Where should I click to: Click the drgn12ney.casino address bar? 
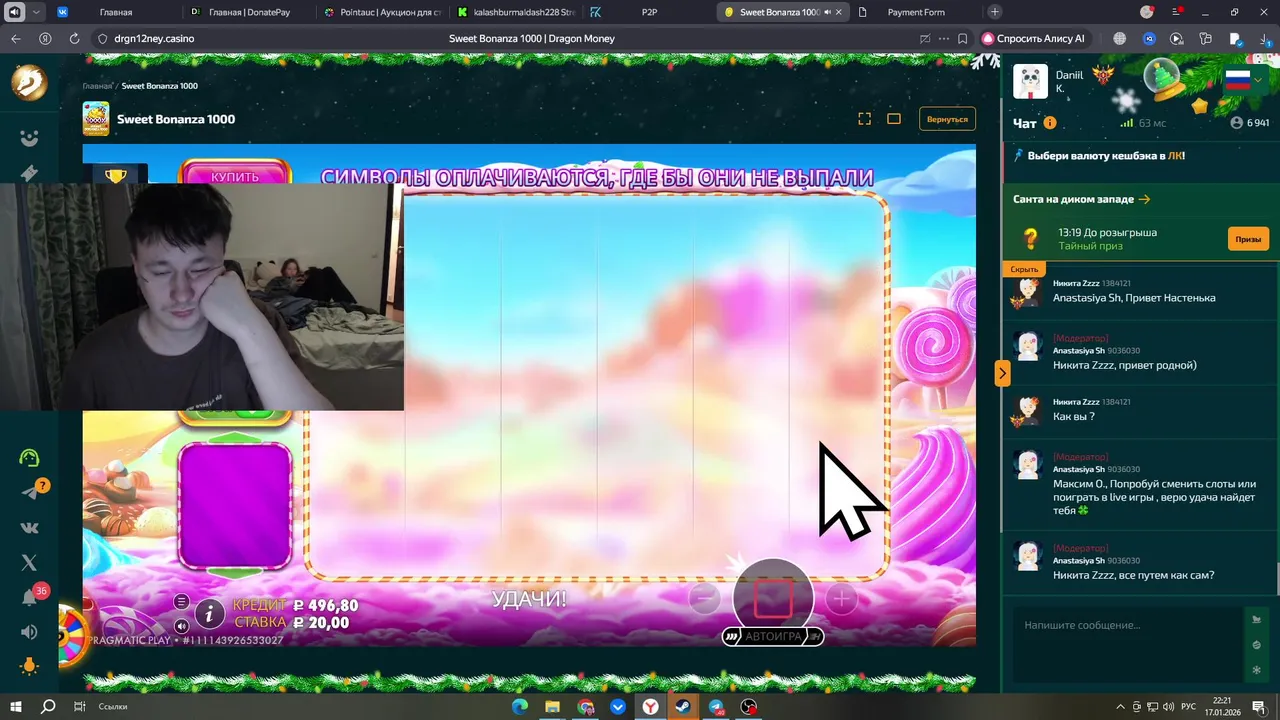(x=154, y=38)
